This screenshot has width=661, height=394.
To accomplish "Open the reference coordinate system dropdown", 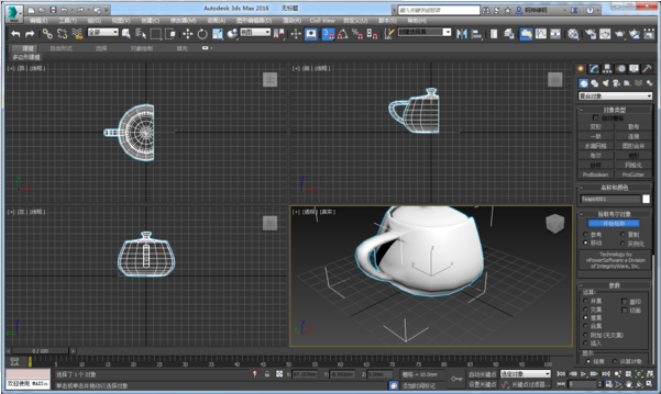I will (255, 32).
